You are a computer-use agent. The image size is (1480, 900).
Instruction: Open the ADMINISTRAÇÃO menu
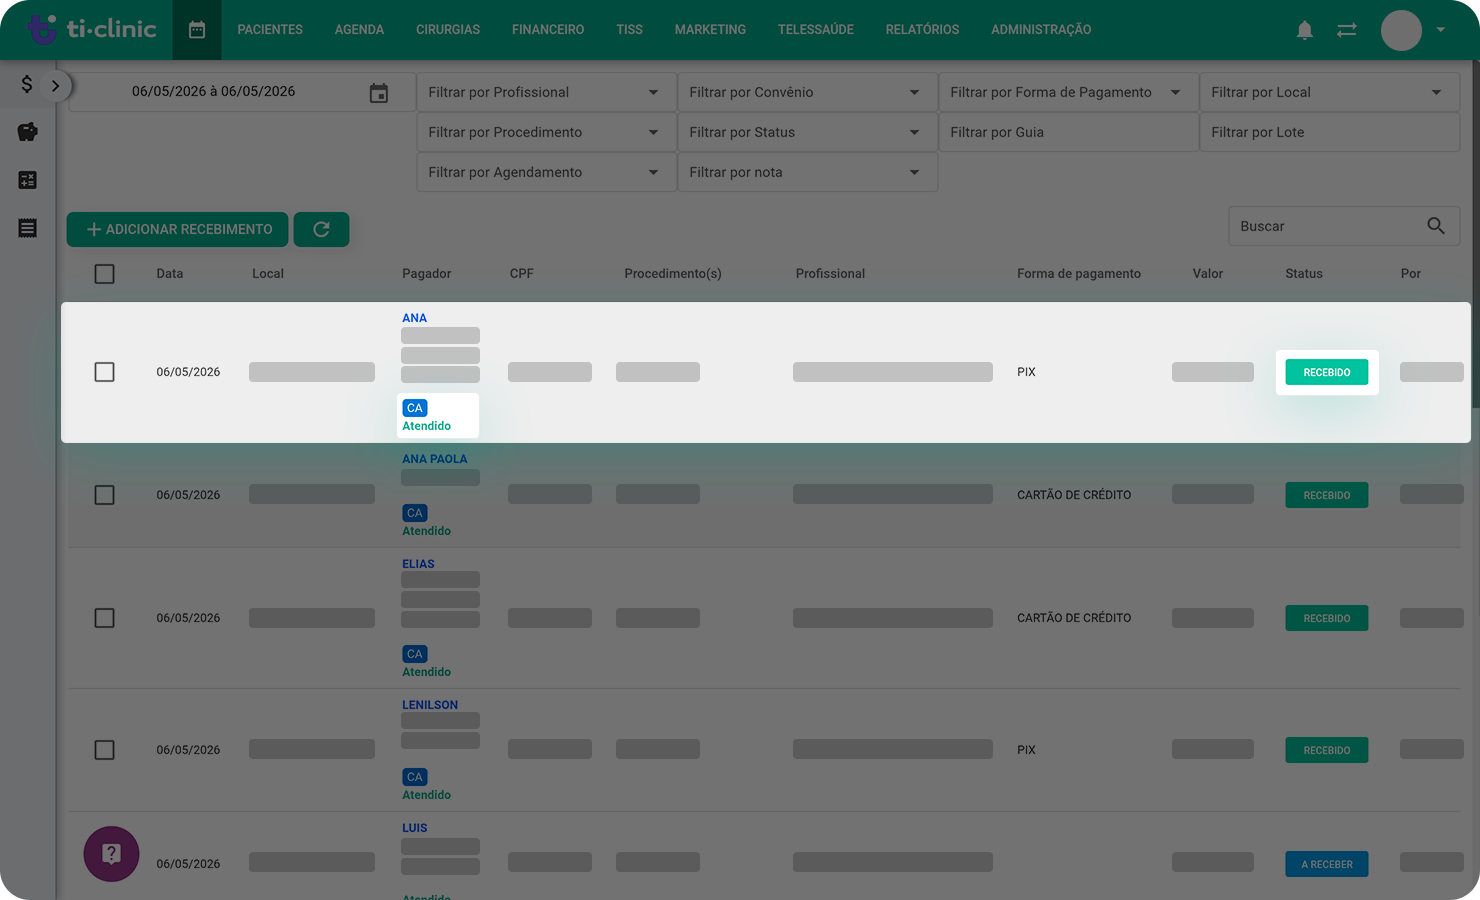[1041, 30]
